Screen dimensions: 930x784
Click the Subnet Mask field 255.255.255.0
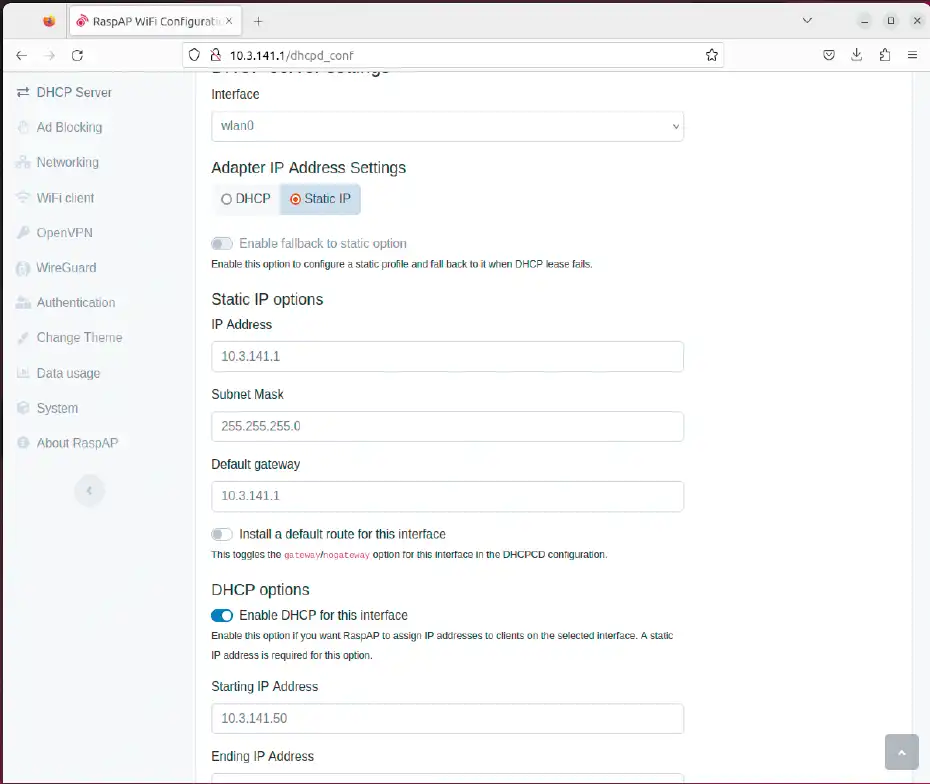tap(447, 426)
